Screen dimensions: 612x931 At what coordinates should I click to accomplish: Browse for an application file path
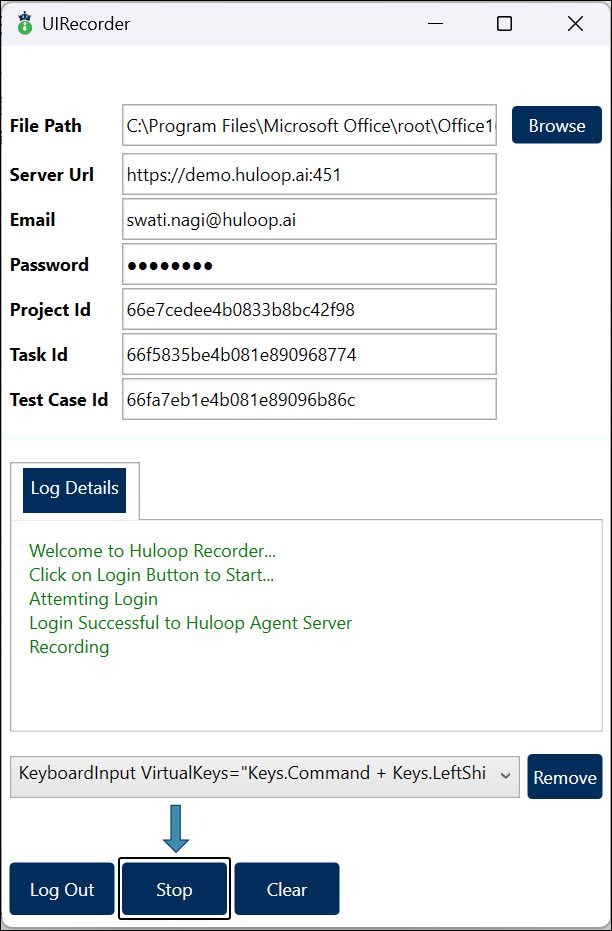(557, 125)
